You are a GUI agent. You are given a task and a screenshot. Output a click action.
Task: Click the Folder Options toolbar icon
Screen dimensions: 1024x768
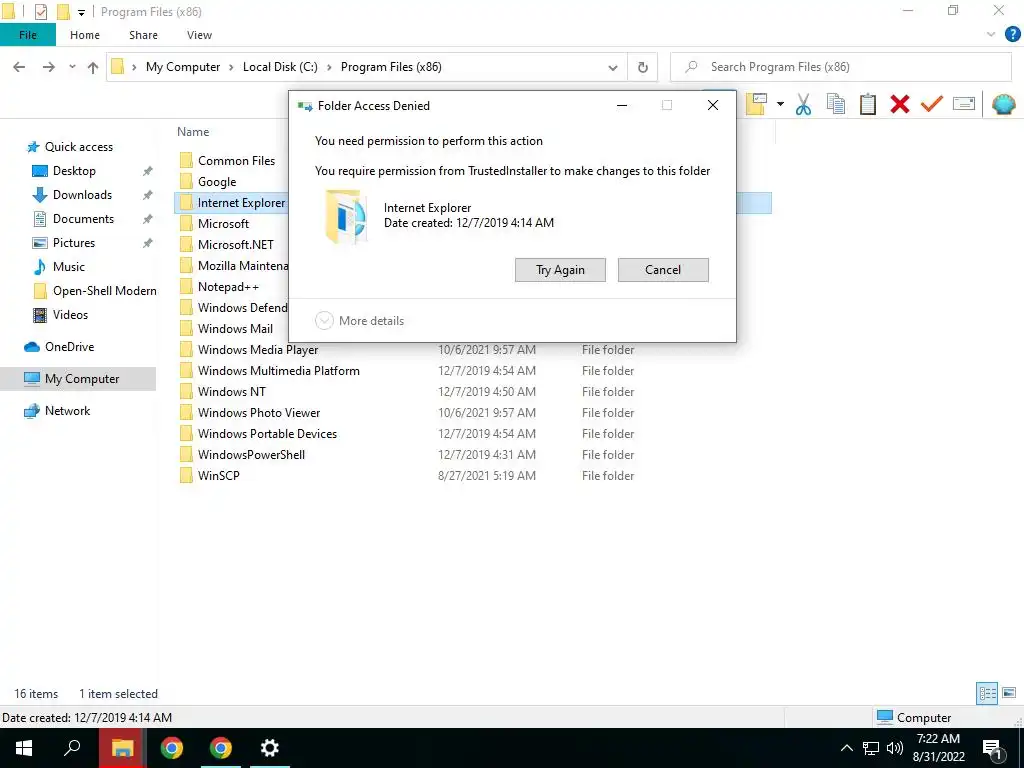click(756, 104)
